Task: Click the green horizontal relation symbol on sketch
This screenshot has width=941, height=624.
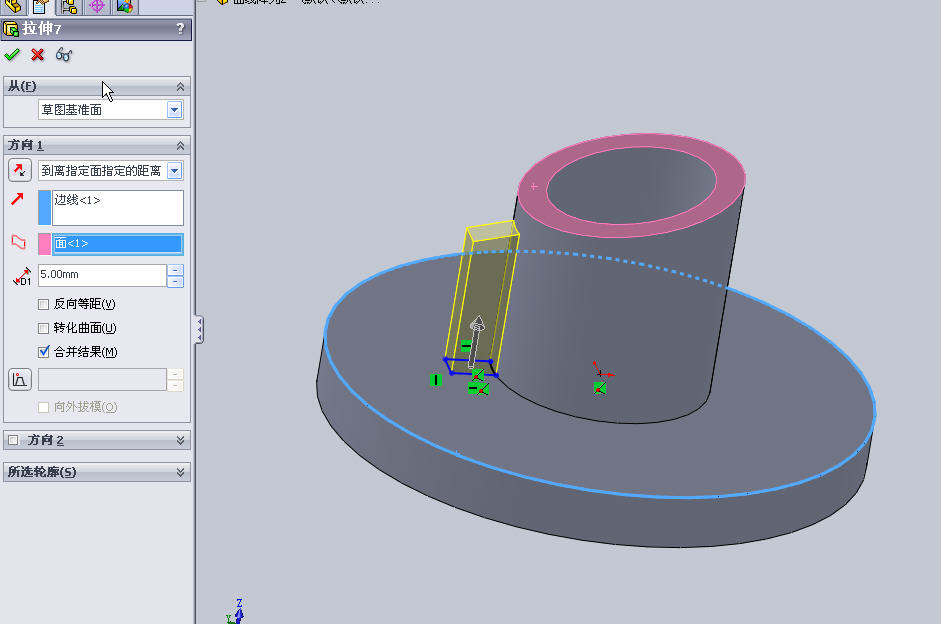Action: [466, 346]
